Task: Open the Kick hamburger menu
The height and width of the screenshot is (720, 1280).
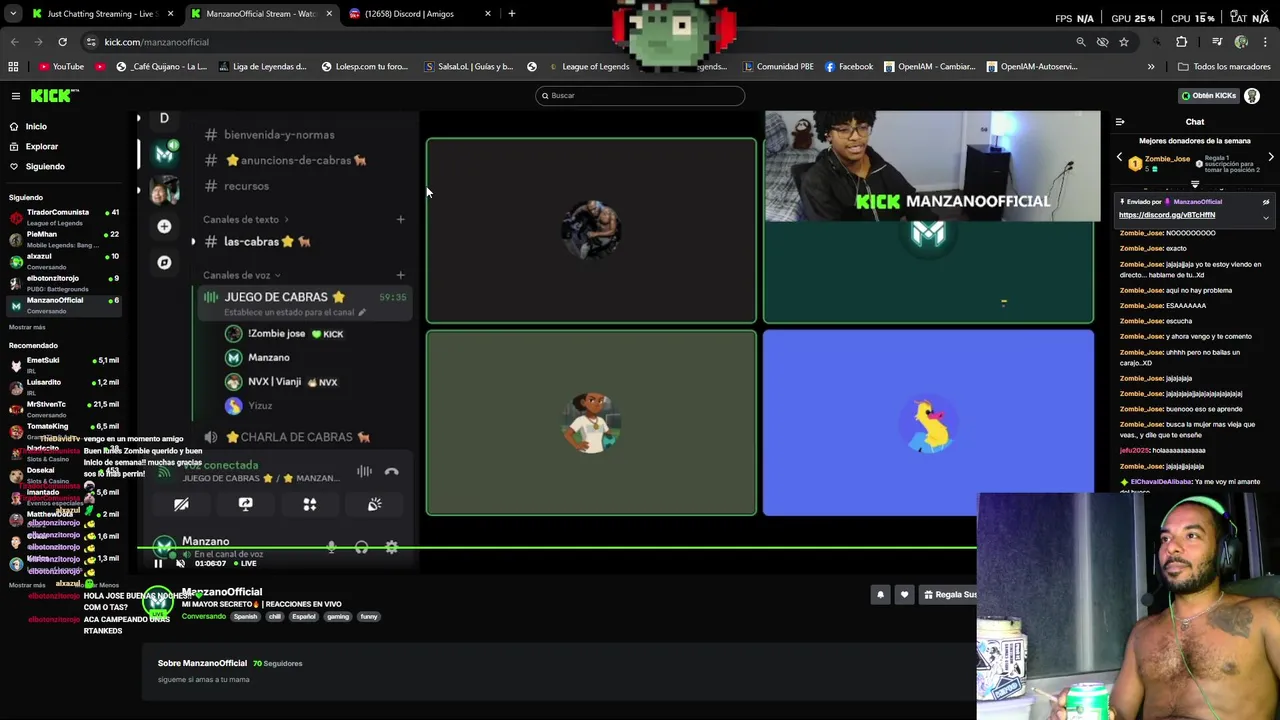Action: pos(16,96)
